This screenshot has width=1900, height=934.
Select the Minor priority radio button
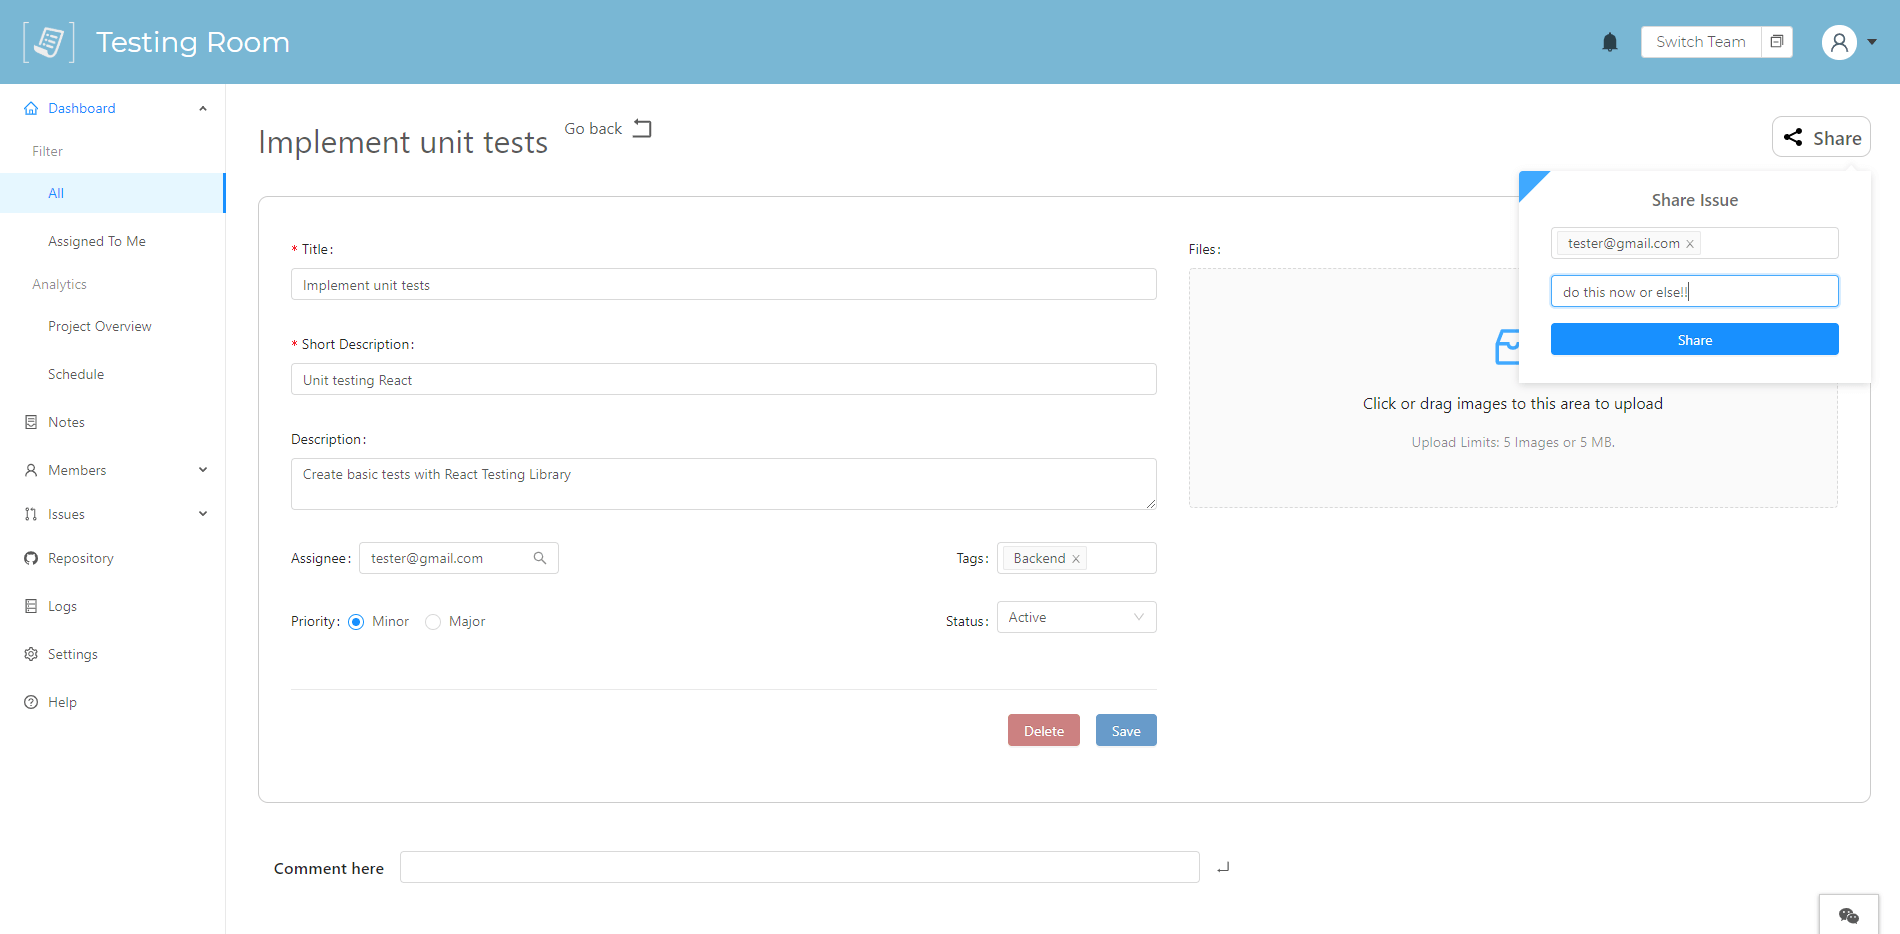356,622
